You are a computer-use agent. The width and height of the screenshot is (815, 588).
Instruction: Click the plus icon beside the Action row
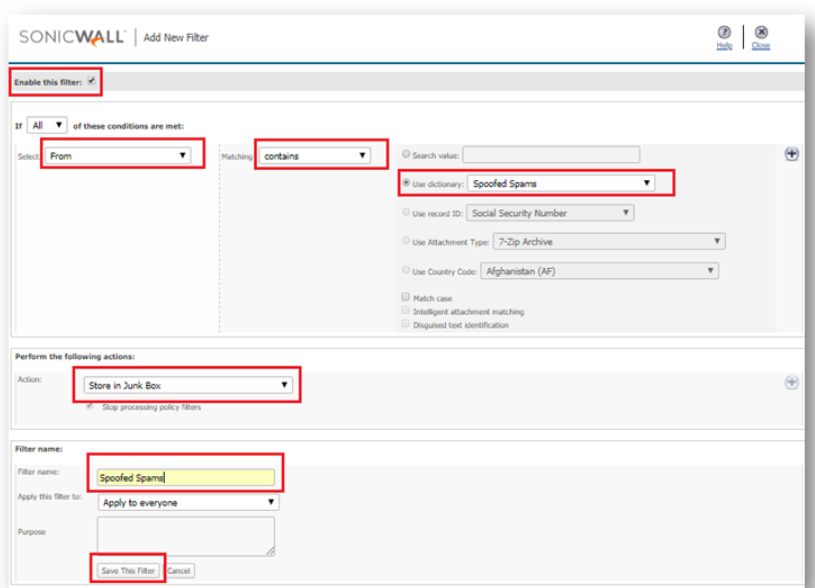coord(792,382)
